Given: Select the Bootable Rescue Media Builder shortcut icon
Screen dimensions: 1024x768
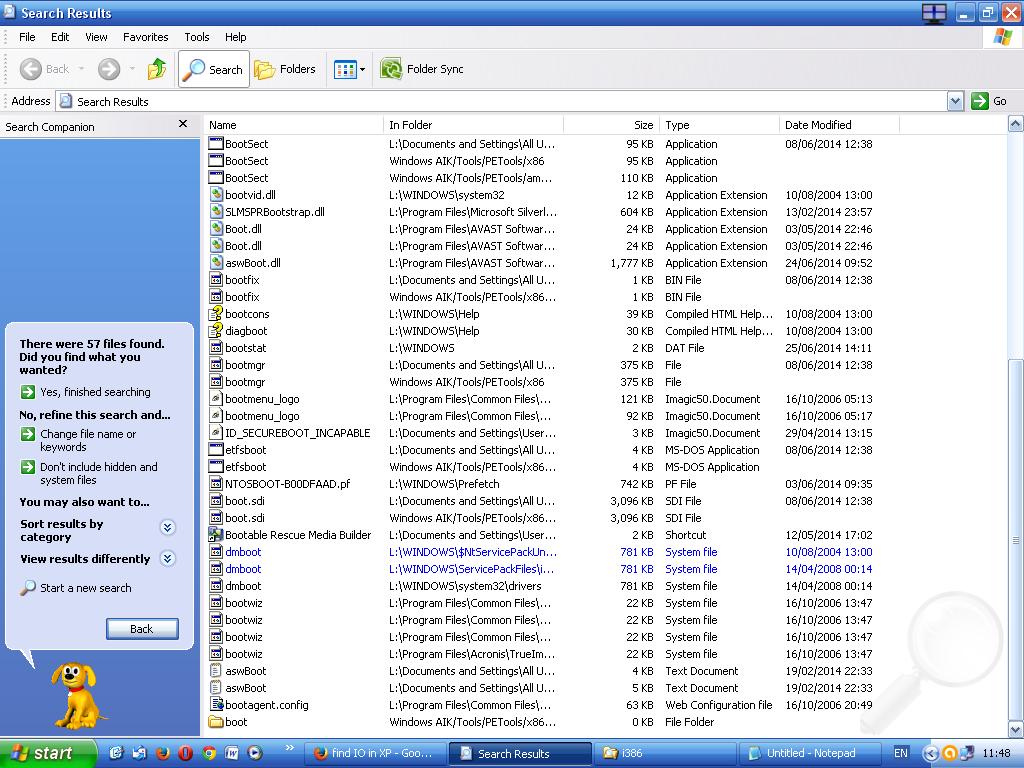Looking at the screenshot, I should click(216, 534).
